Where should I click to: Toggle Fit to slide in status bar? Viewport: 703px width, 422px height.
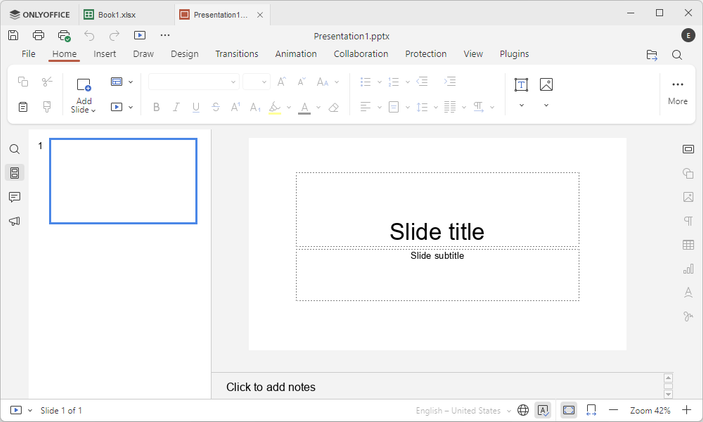coord(569,410)
